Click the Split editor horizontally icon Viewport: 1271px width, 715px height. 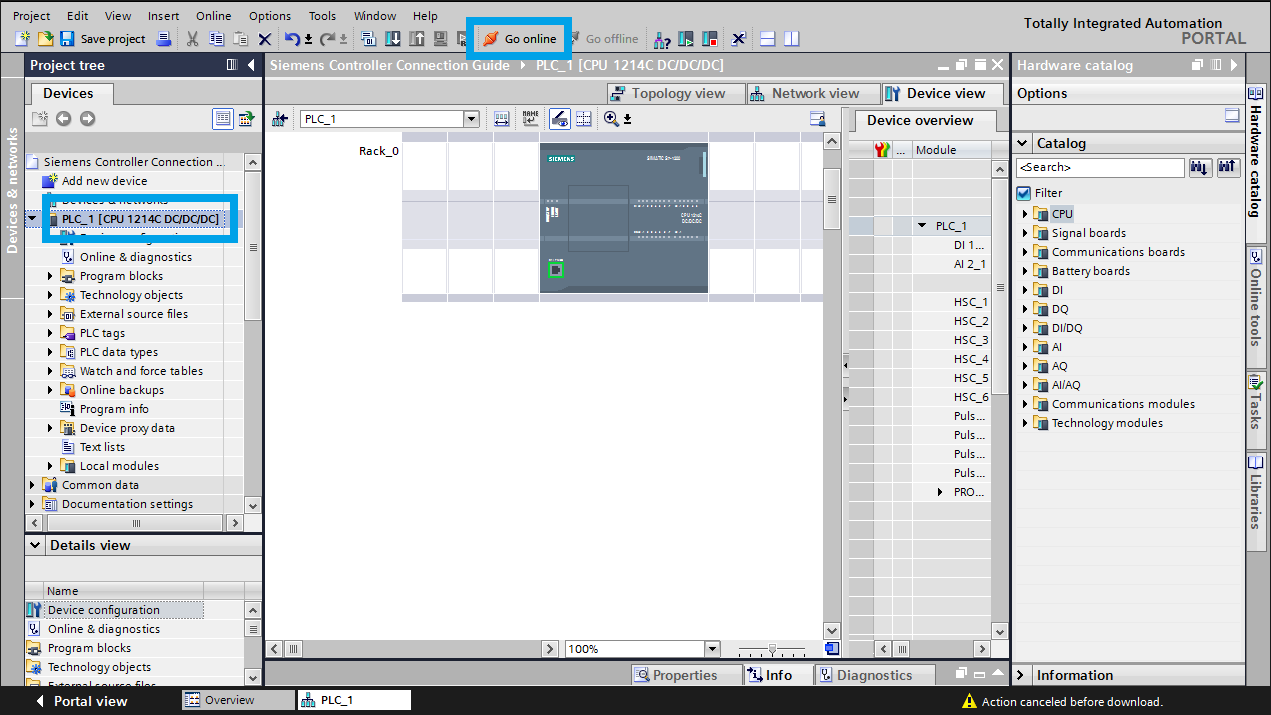point(768,39)
